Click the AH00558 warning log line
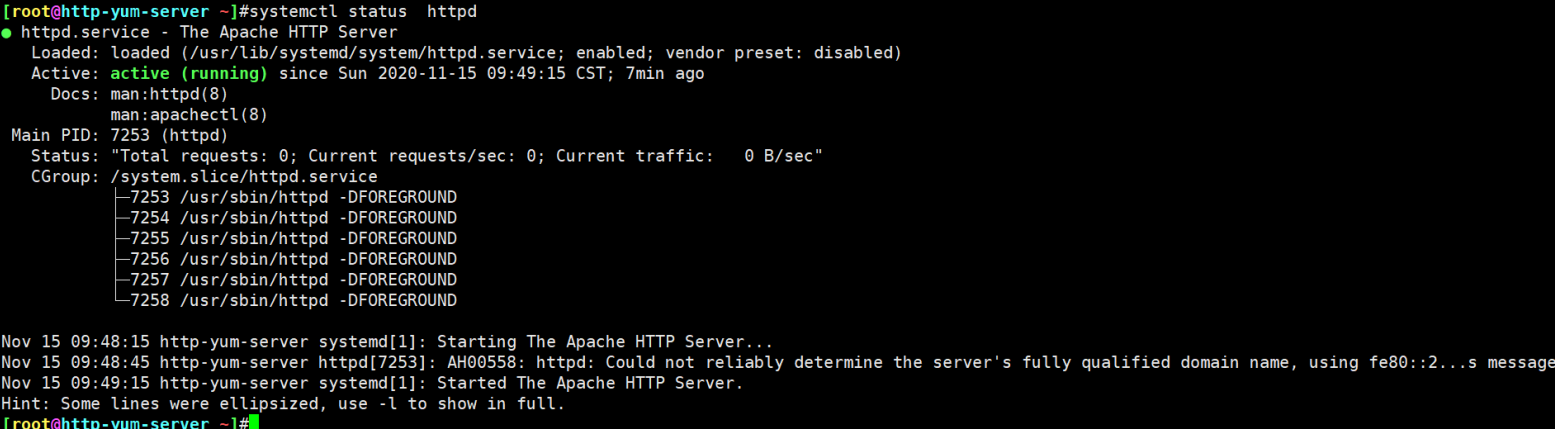This screenshot has width=1555, height=429. [778, 362]
